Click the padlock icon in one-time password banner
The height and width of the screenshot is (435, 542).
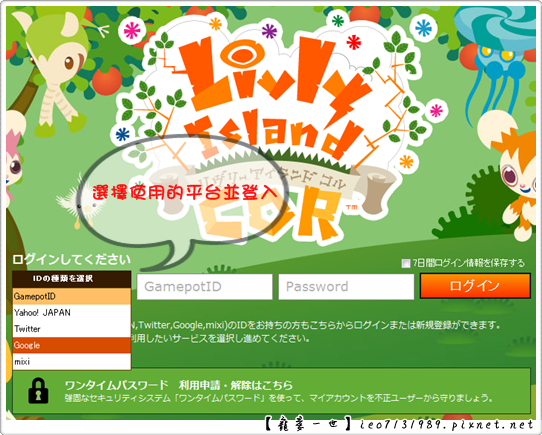click(x=38, y=391)
